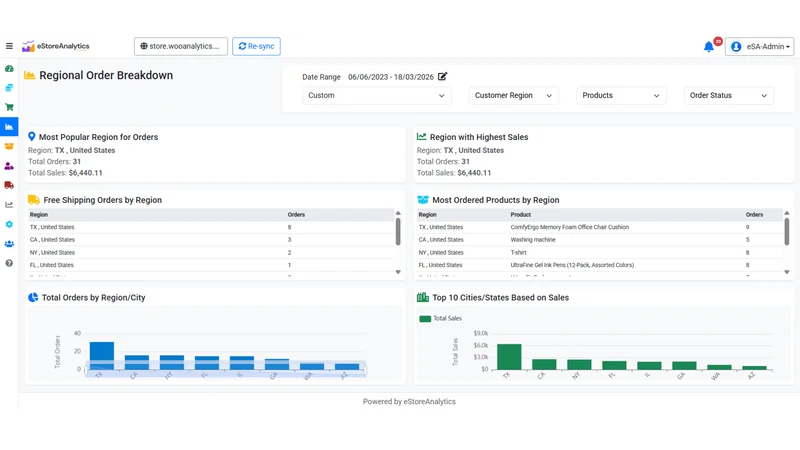Click the pie chart icon beside Total Orders
This screenshot has width=800, height=450.
coord(33,297)
